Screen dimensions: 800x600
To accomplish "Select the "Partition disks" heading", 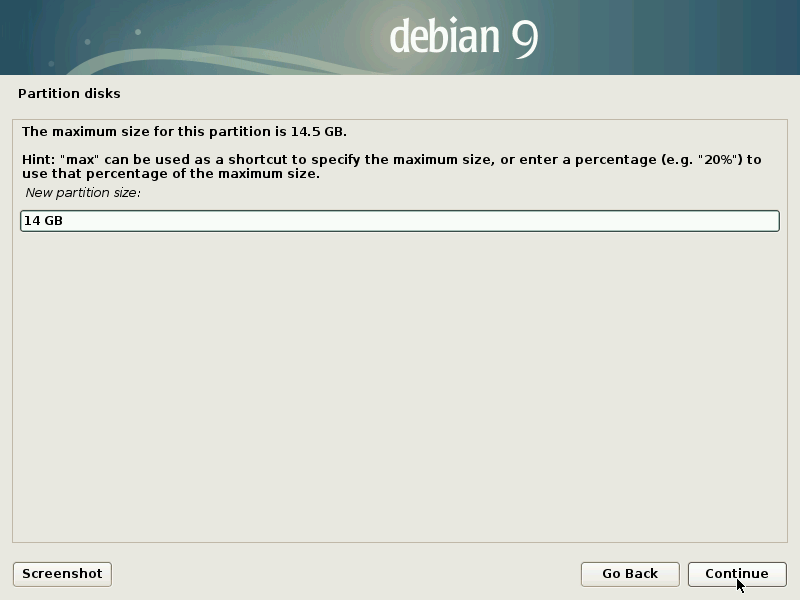I will pyautogui.click(x=69, y=94).
